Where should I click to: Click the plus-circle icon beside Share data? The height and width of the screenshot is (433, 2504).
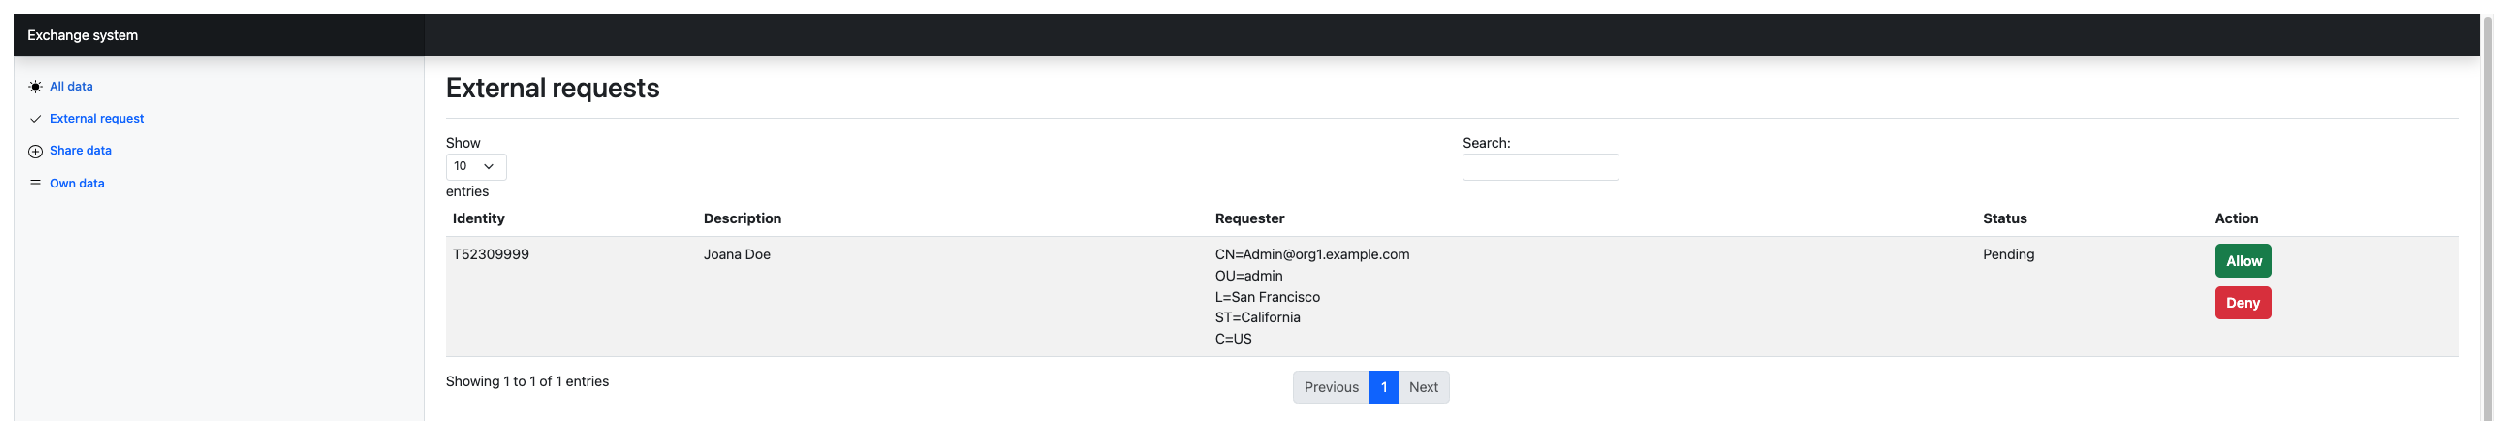coord(36,151)
